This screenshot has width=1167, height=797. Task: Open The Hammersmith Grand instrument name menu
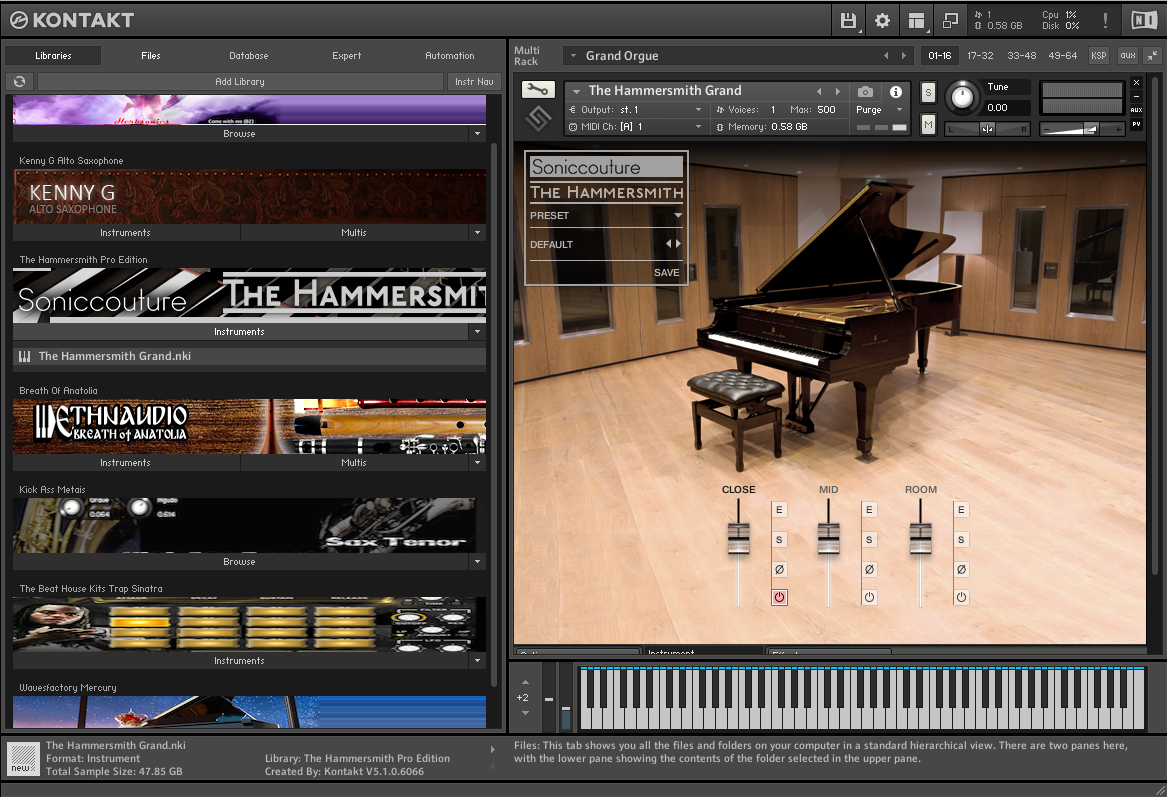pyautogui.click(x=577, y=91)
